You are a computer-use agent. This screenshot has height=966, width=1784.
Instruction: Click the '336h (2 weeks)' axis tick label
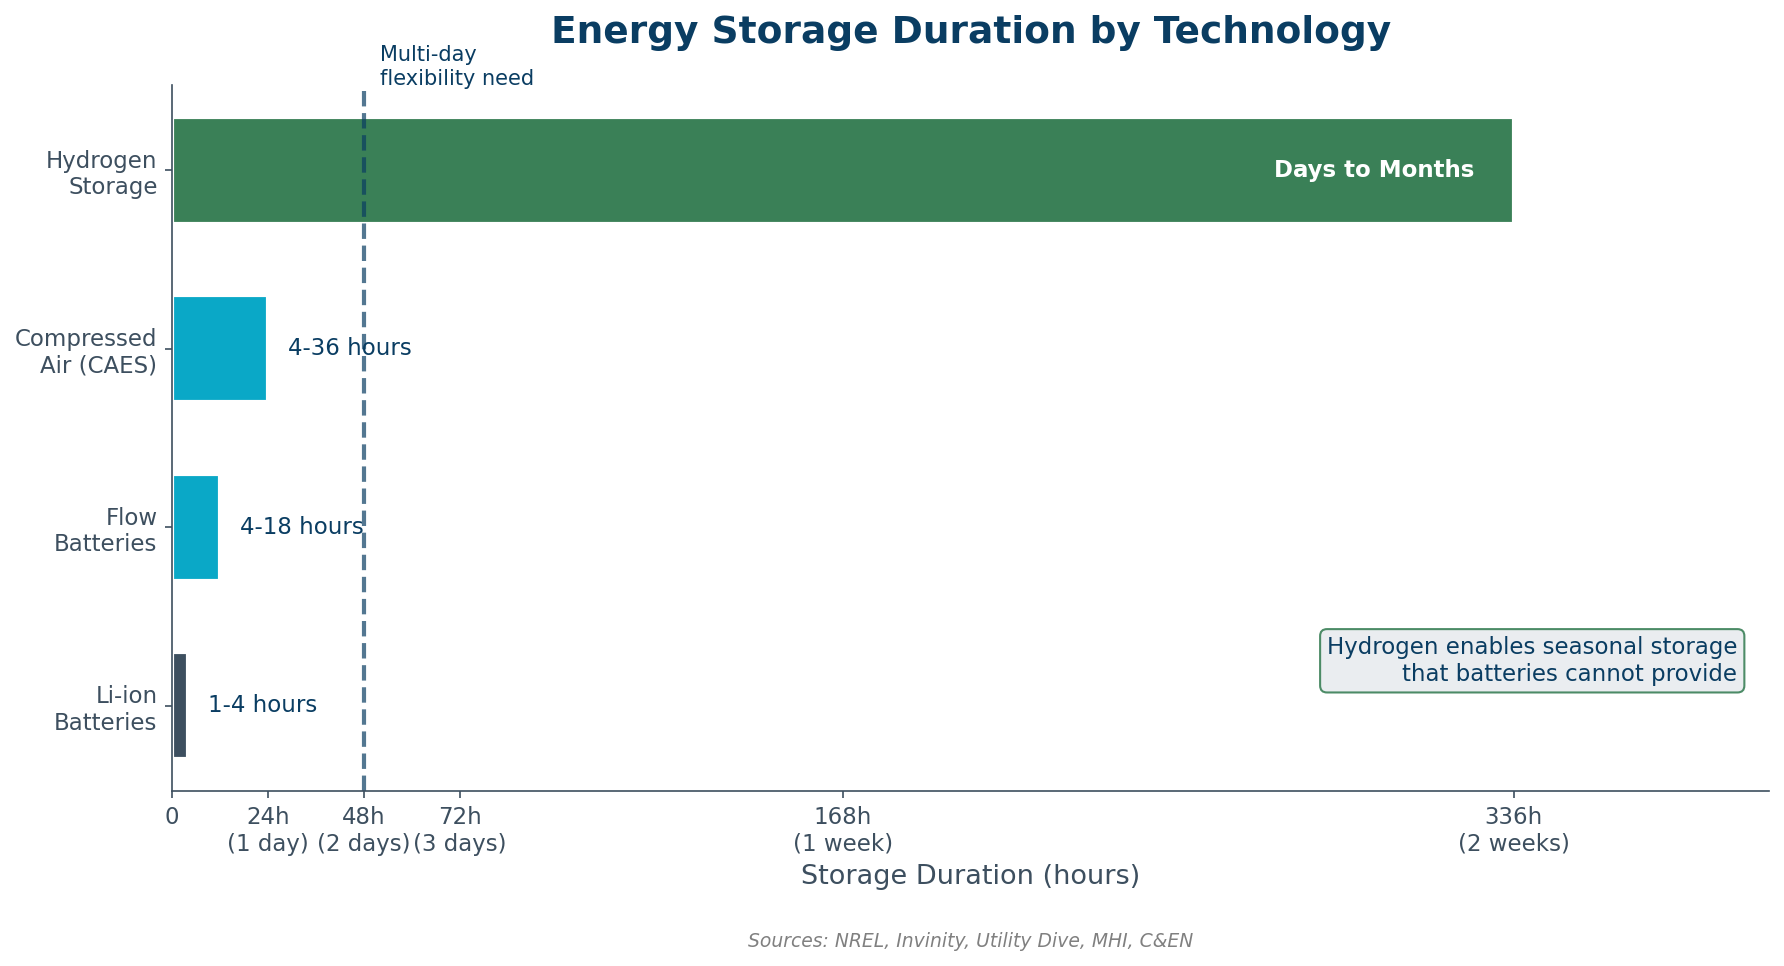(1513, 830)
